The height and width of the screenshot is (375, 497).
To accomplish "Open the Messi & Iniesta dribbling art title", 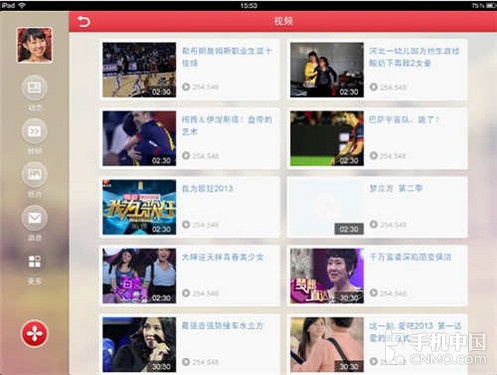I will coord(227,125).
